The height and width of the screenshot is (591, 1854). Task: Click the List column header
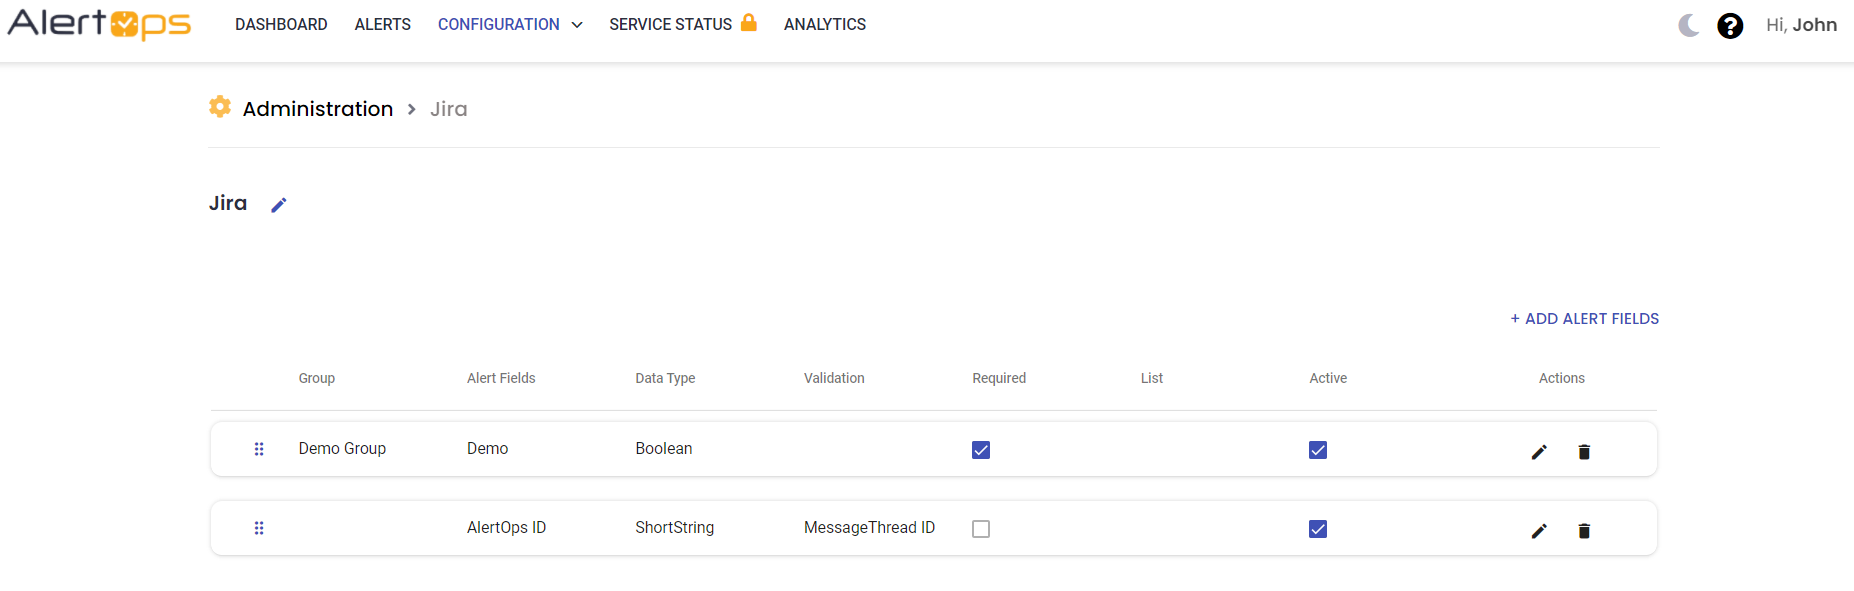click(x=1152, y=378)
